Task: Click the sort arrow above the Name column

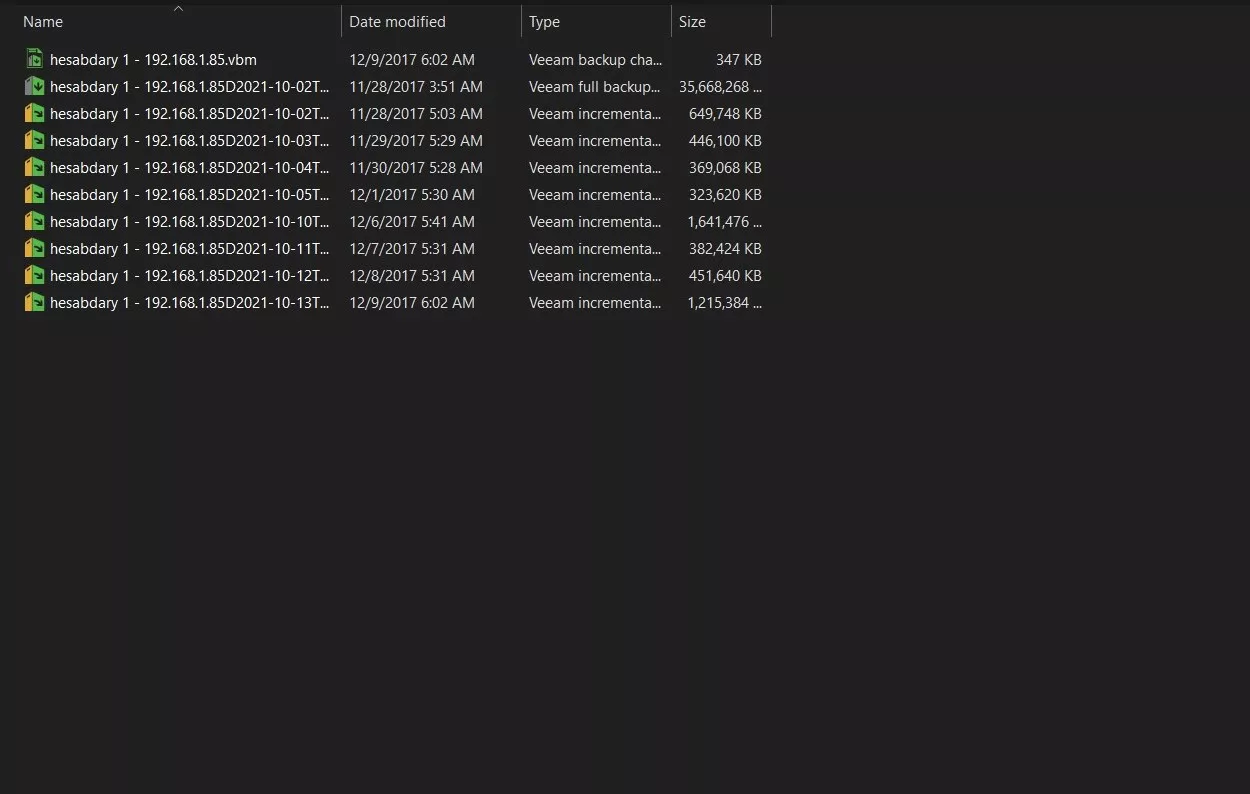Action: click(178, 8)
